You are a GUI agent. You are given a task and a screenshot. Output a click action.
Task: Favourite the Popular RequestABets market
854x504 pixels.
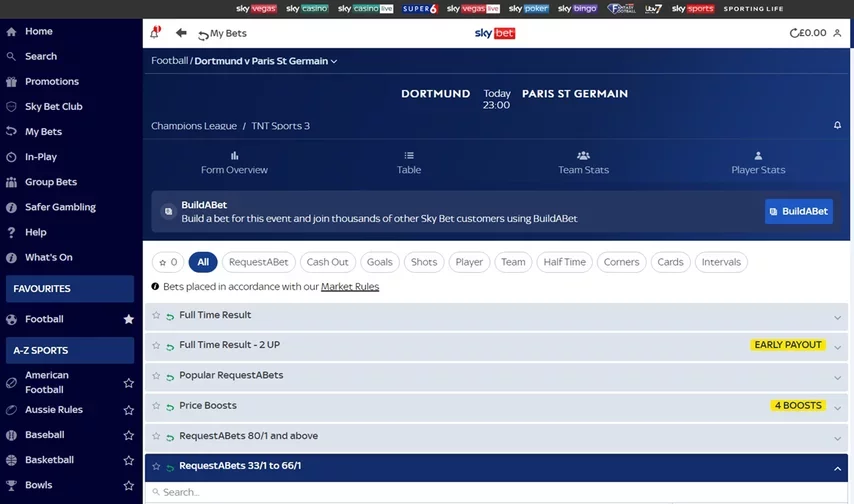[x=156, y=375]
